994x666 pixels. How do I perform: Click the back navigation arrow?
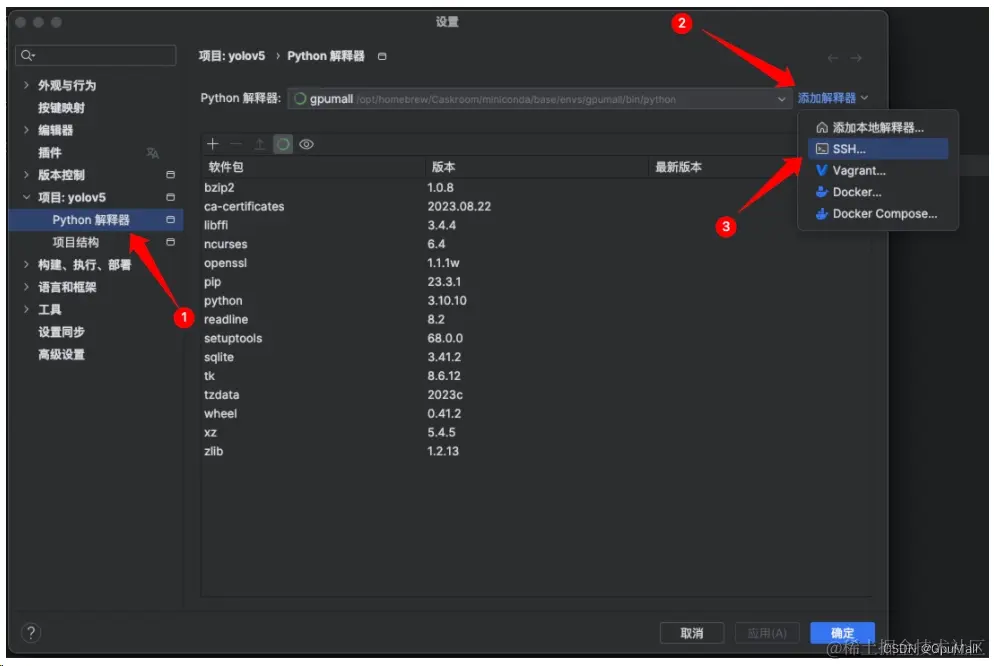[x=833, y=58]
